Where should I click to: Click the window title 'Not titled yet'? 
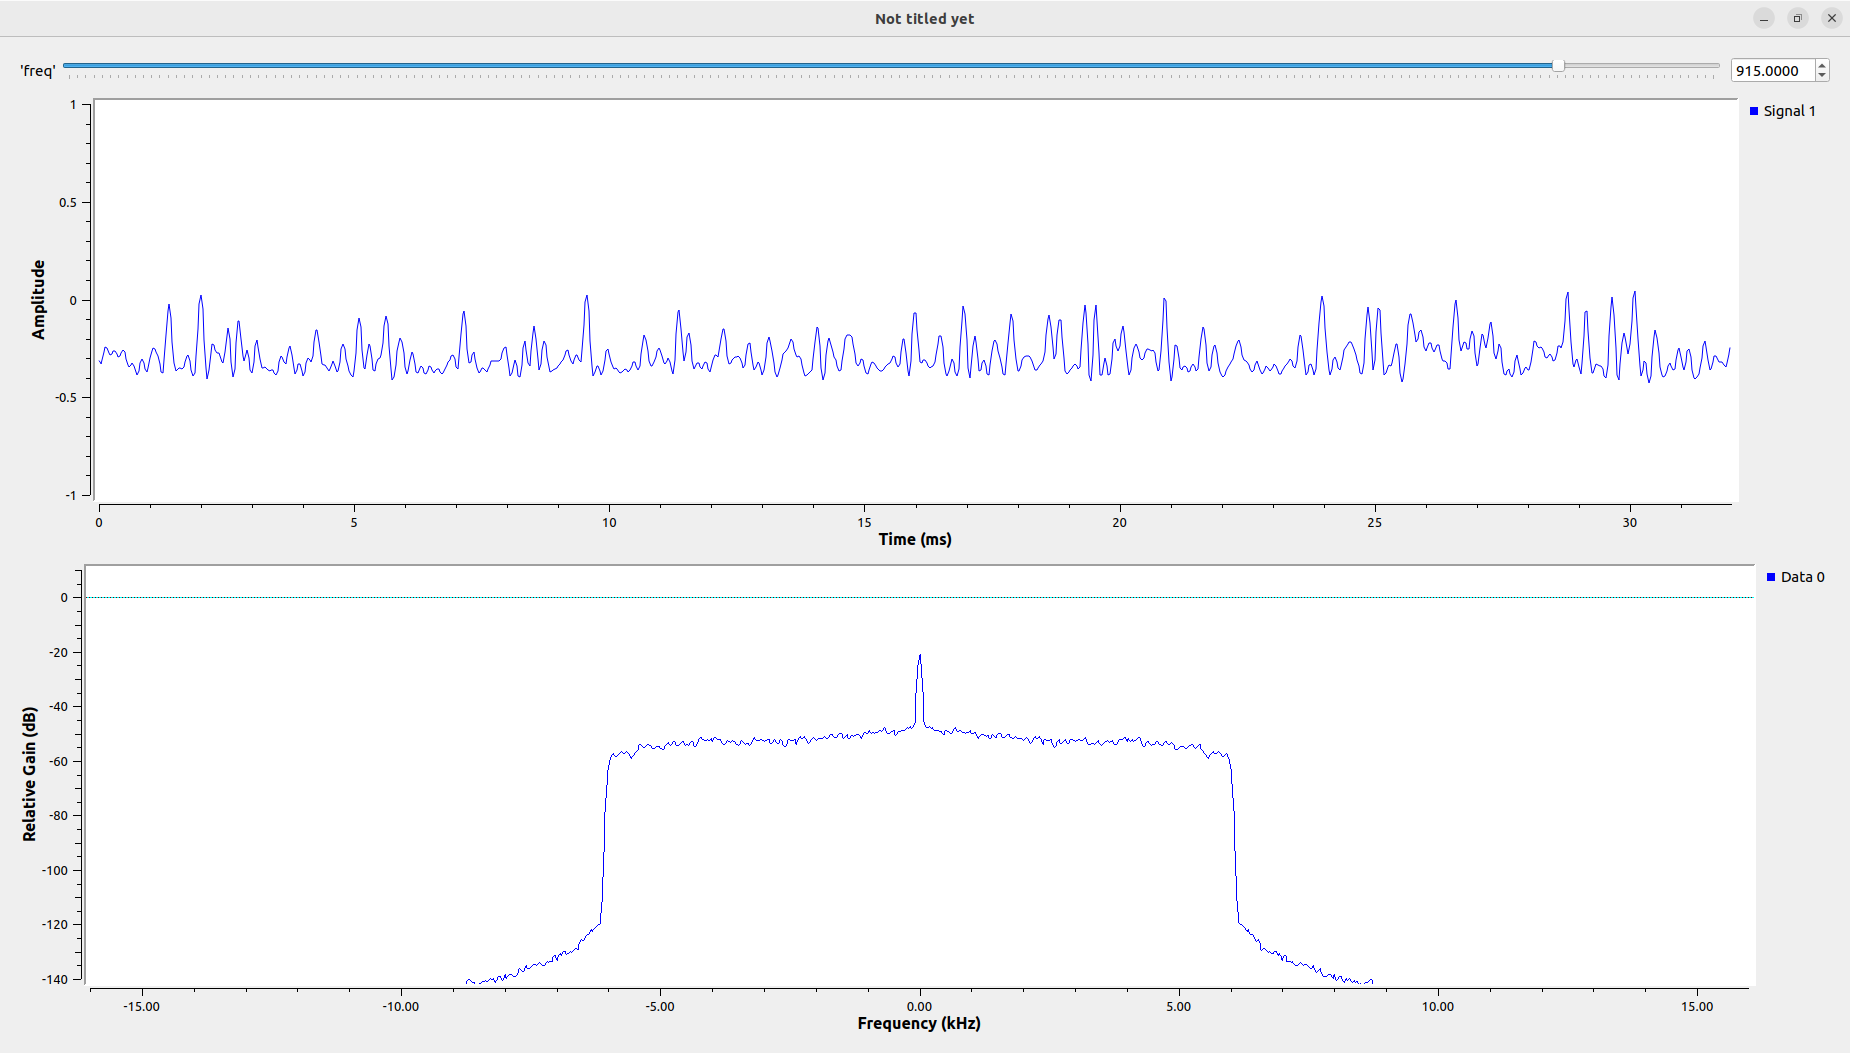pos(924,18)
